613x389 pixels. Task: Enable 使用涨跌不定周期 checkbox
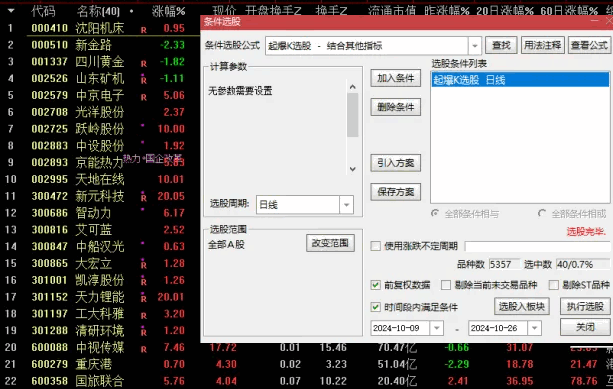pos(375,246)
